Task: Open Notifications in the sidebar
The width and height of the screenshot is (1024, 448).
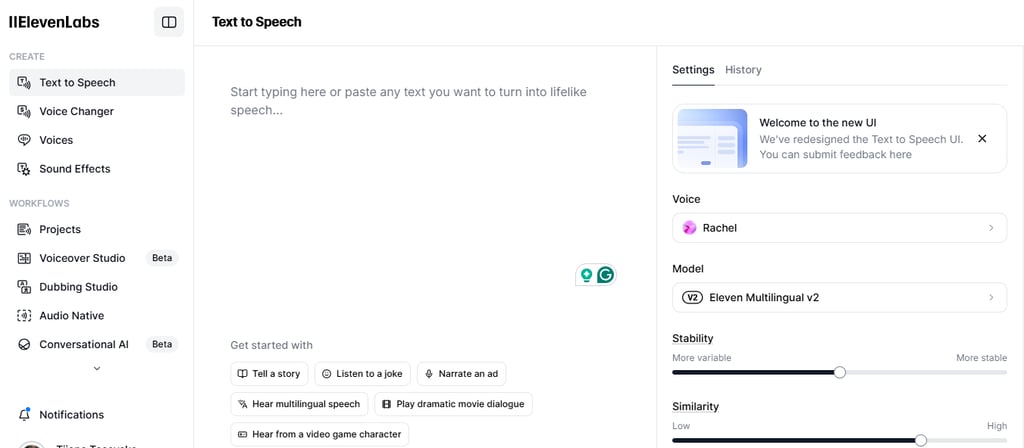Action: 97,415
